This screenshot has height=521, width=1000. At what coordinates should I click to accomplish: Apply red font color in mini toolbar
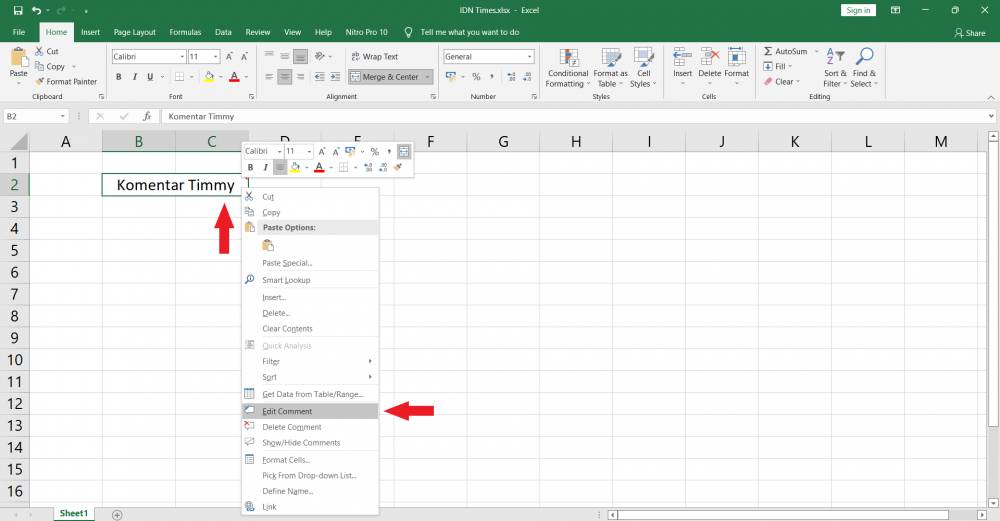[x=320, y=167]
